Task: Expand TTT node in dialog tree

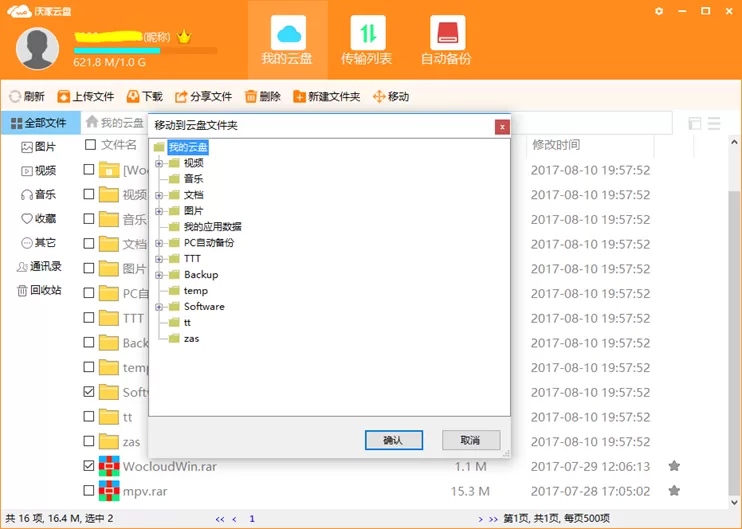Action: tap(159, 259)
